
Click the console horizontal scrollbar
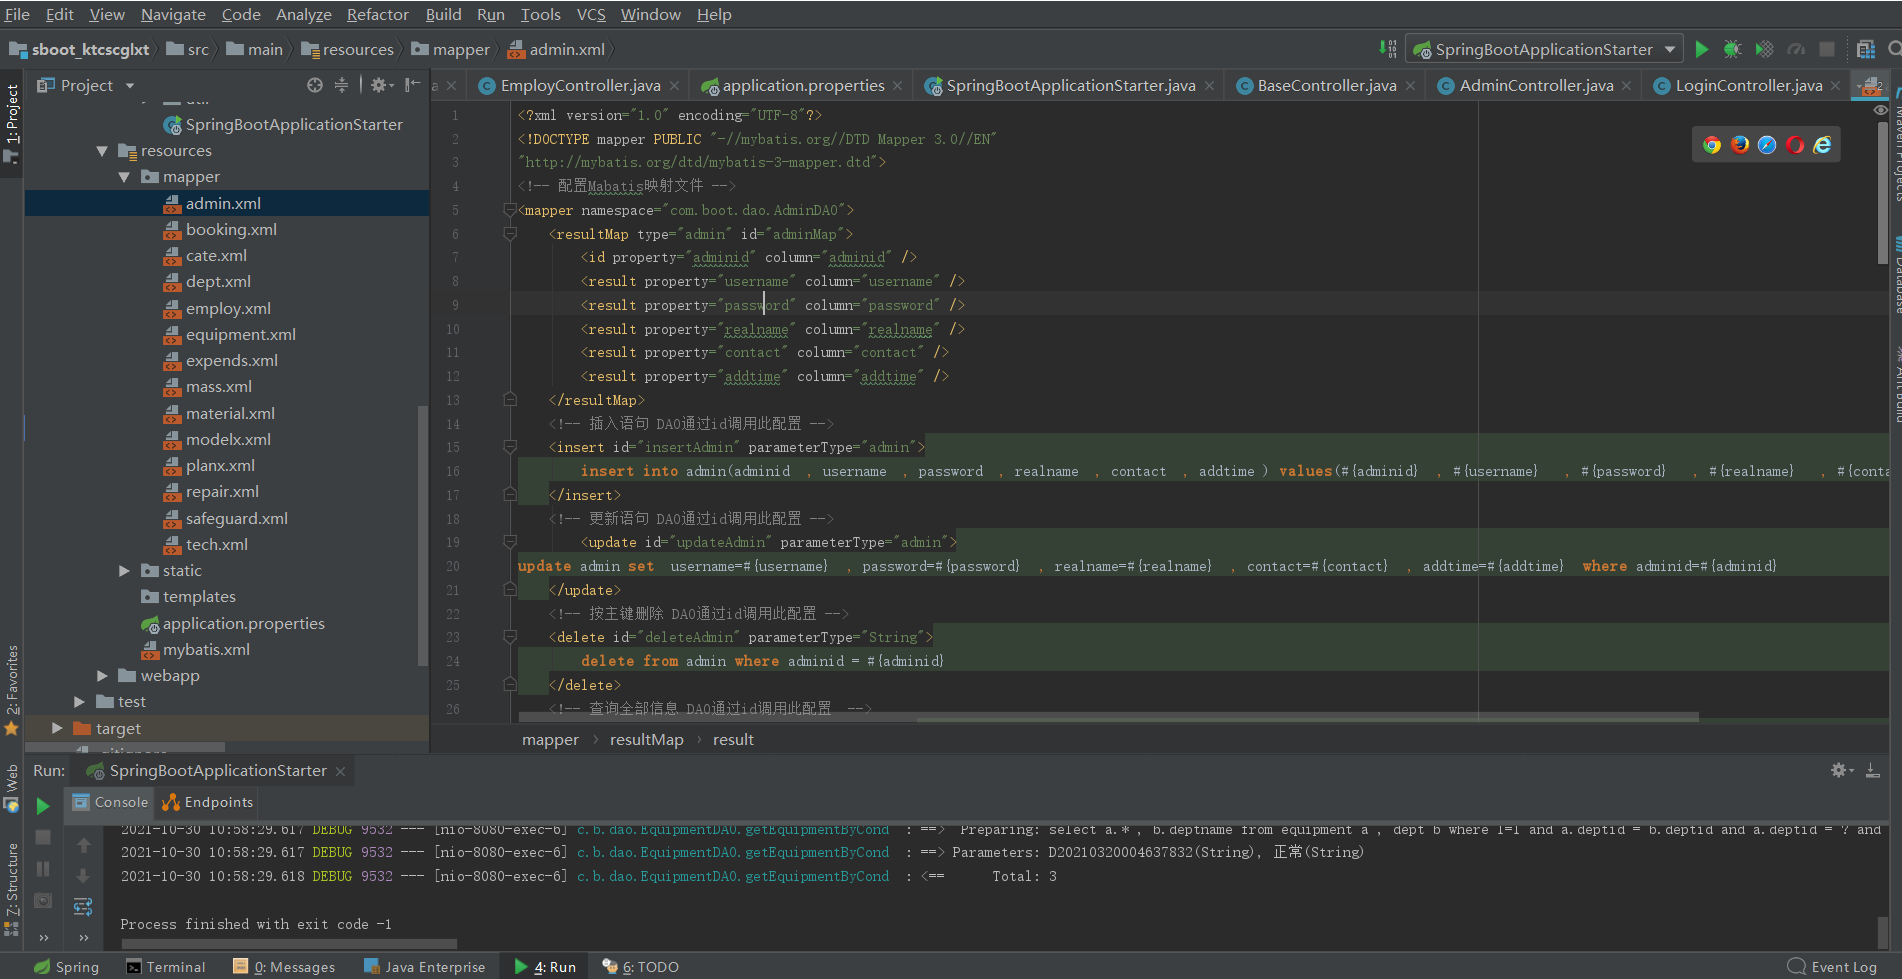point(288,943)
